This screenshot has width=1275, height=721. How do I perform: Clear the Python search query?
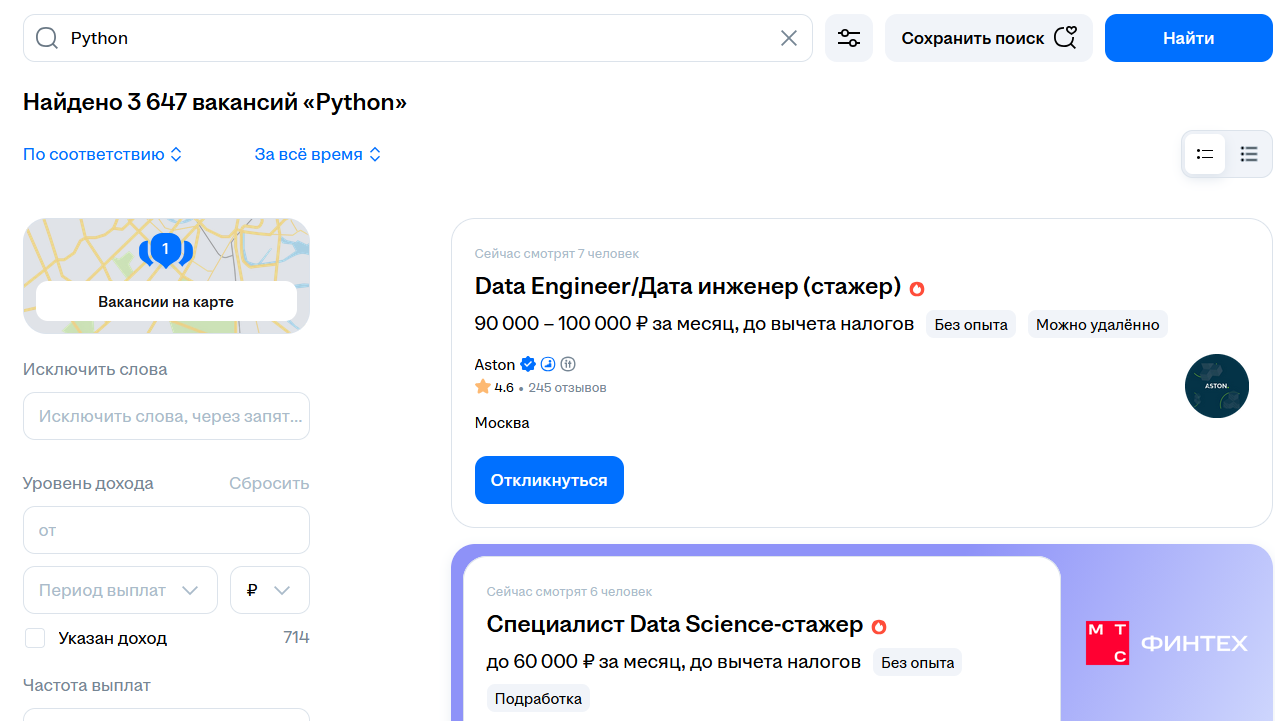[788, 37]
